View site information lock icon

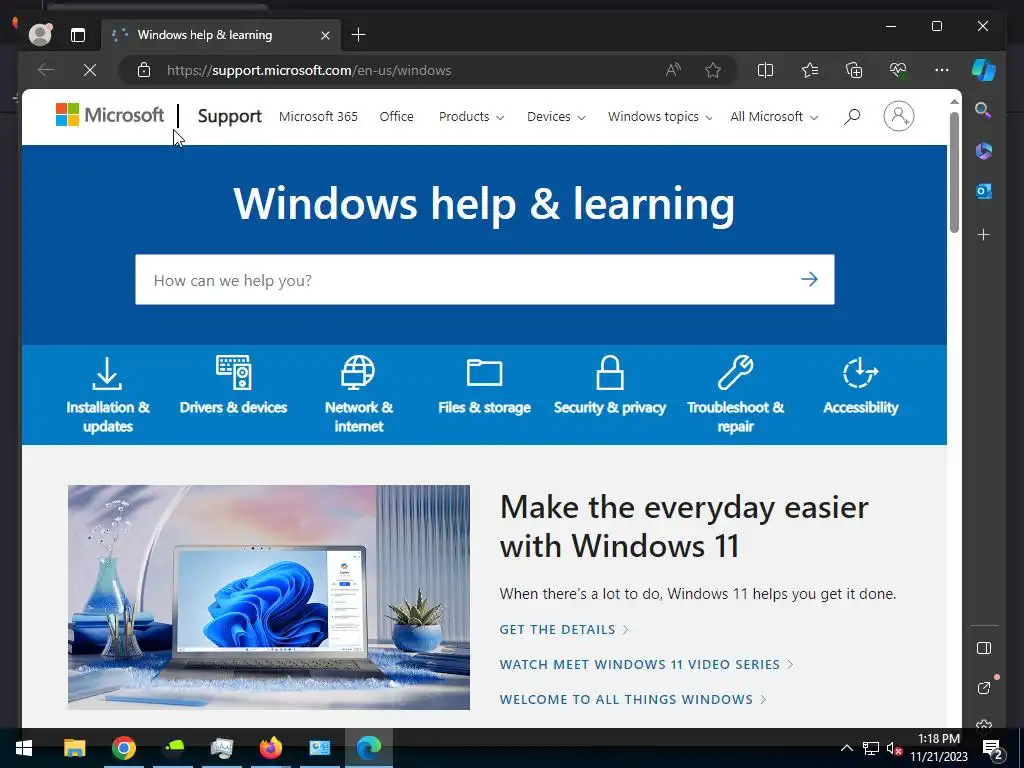[144, 70]
